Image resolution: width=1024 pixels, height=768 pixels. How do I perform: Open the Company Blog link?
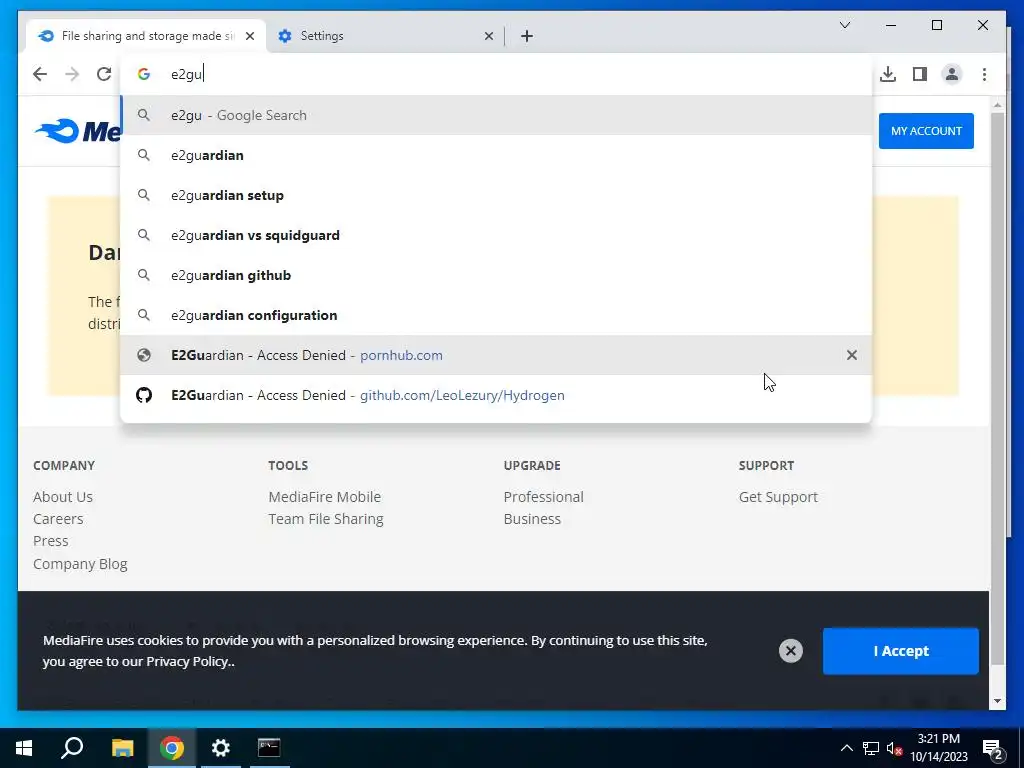(80, 564)
